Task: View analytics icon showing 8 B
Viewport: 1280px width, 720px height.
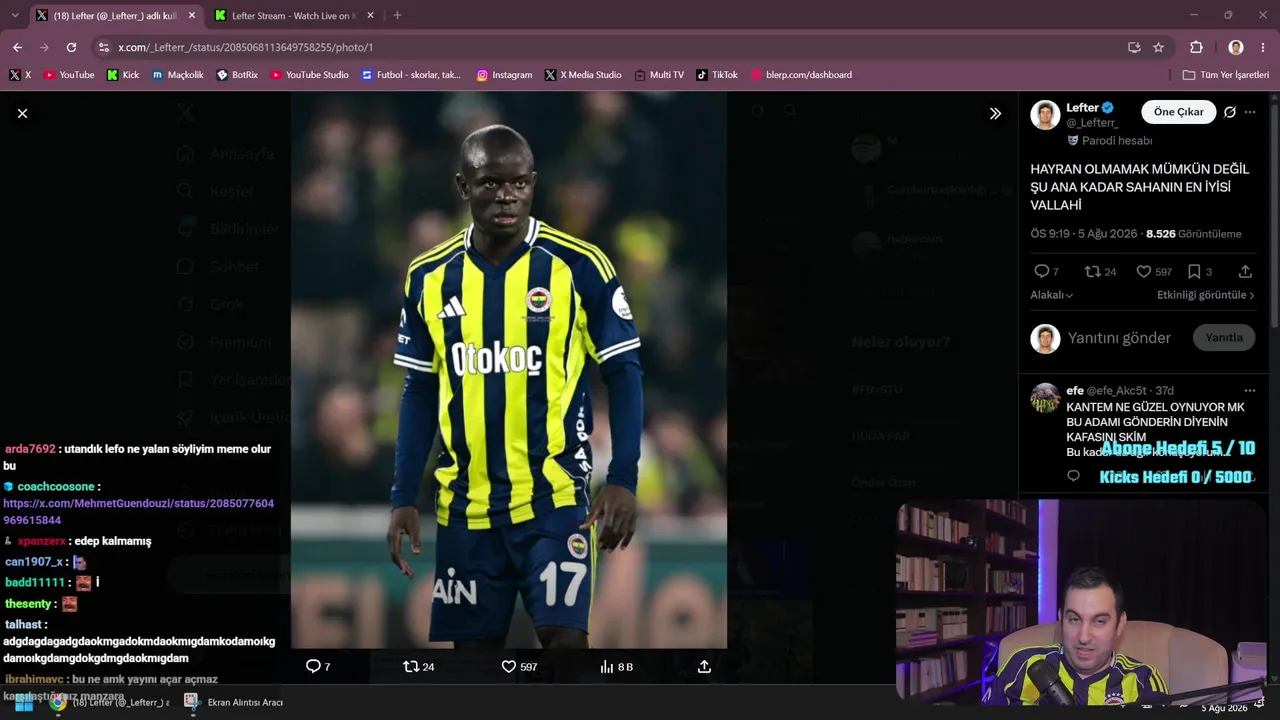Action: click(606, 666)
